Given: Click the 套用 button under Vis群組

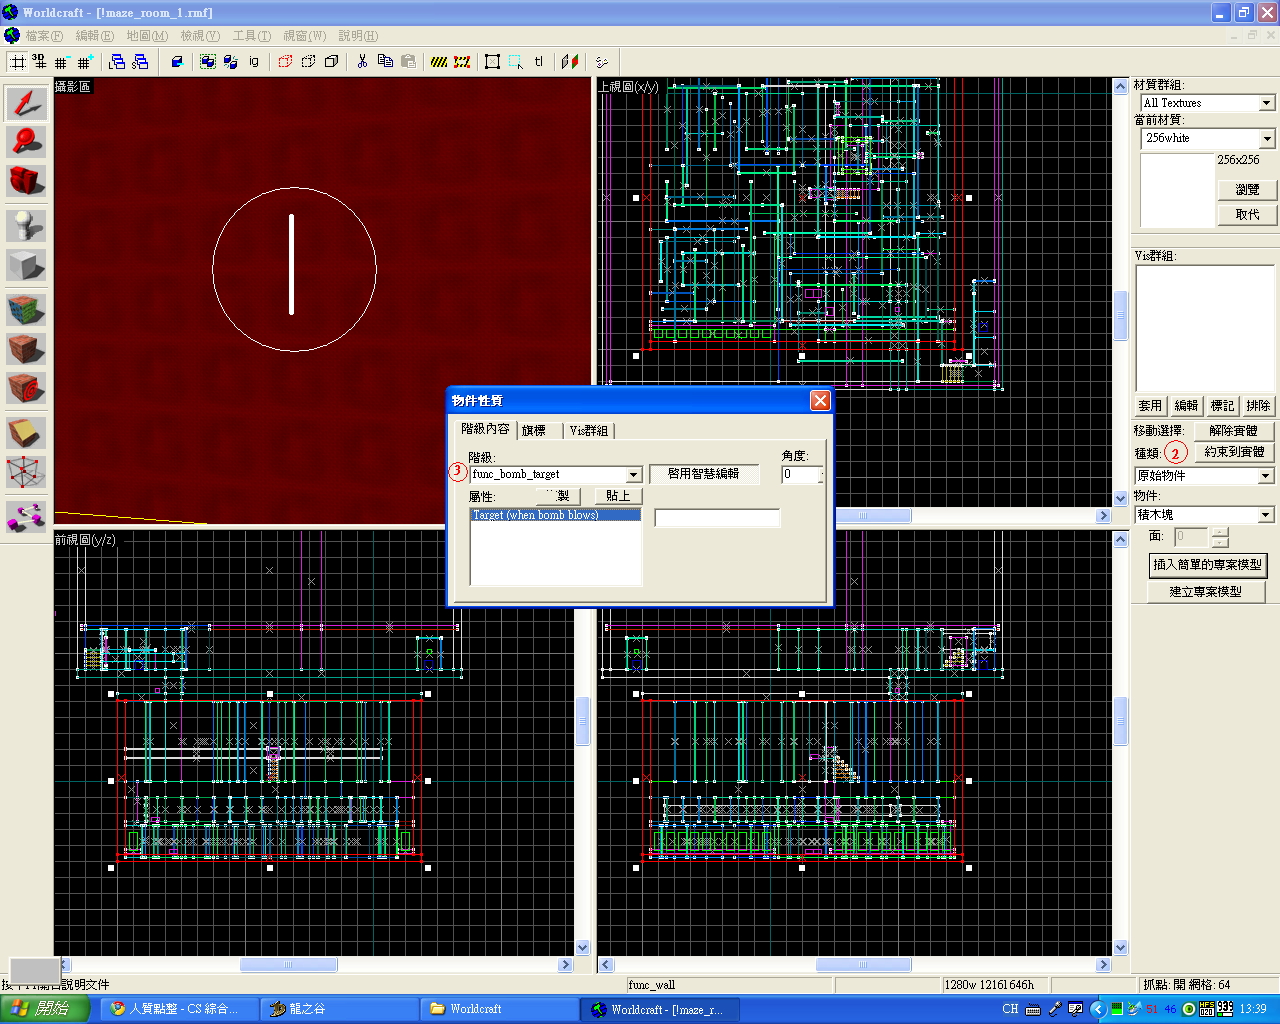Looking at the screenshot, I should (x=1150, y=406).
